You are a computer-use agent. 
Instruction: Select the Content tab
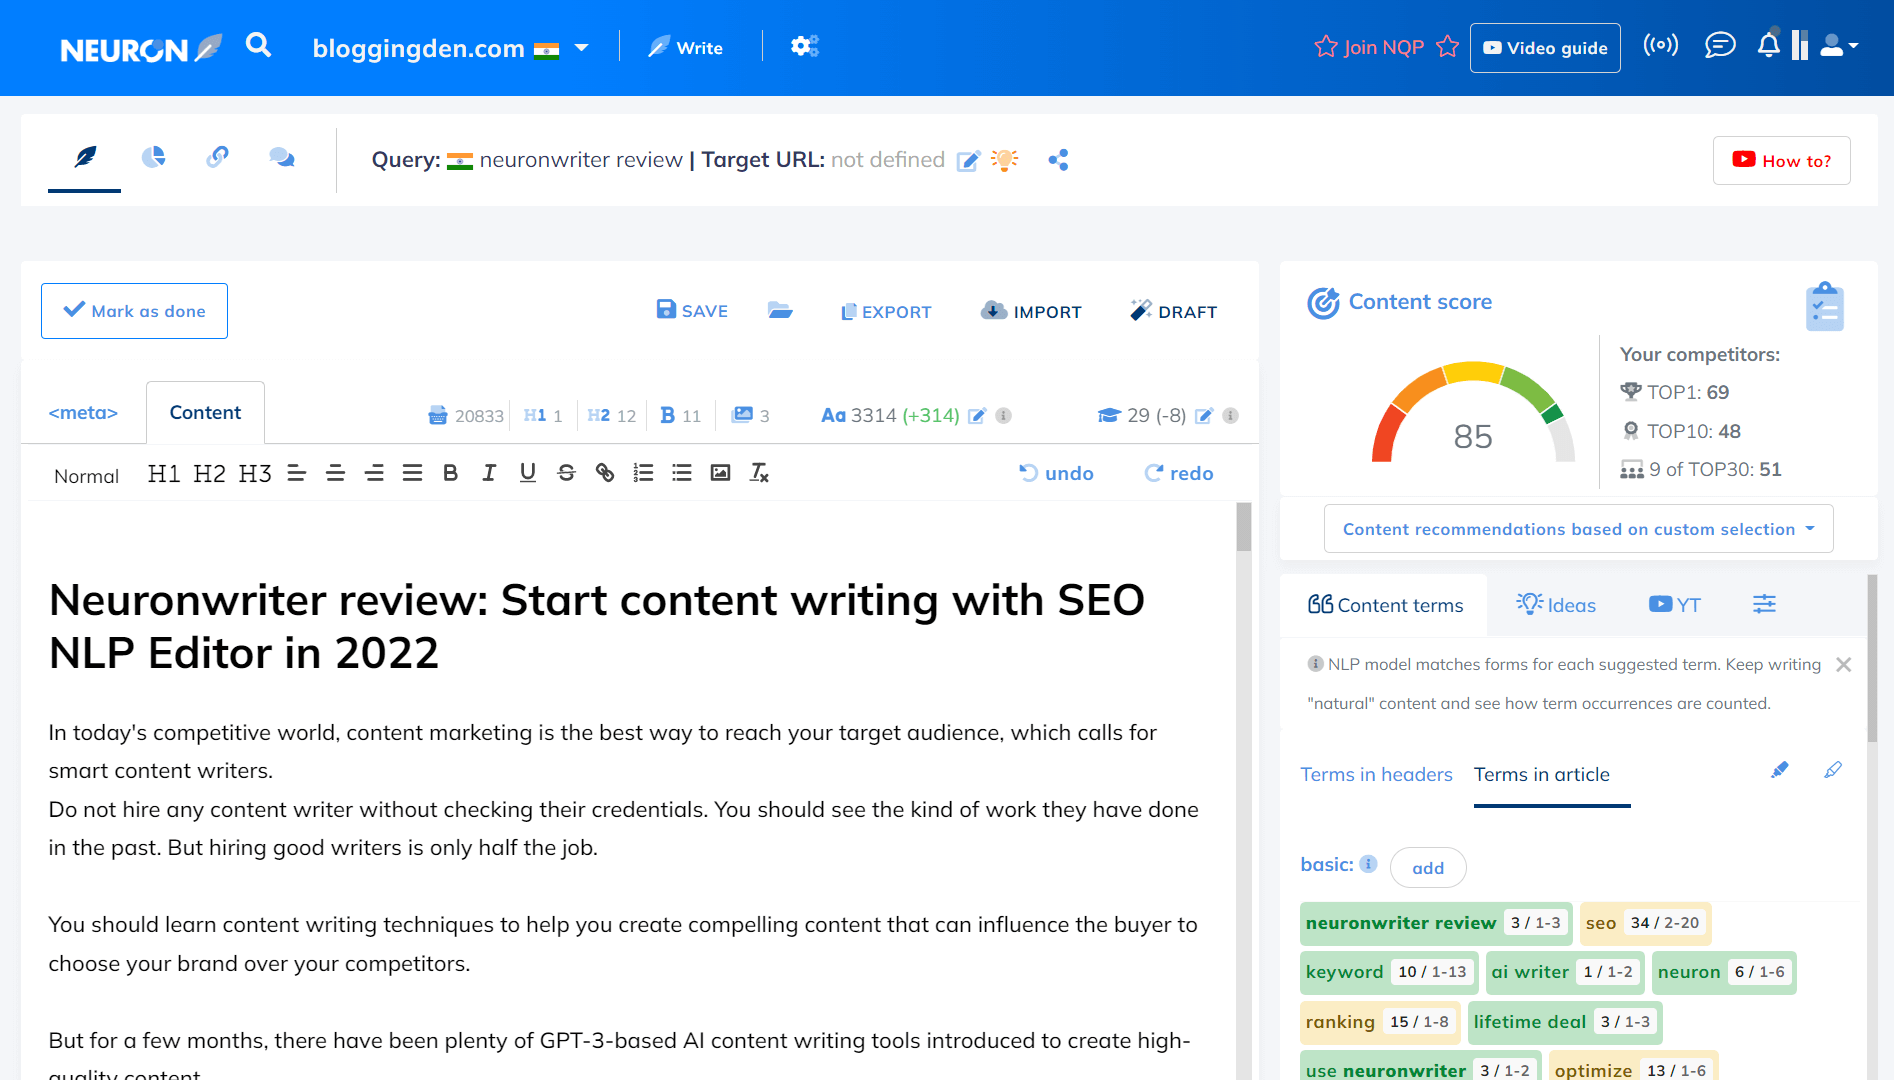[x=205, y=412]
